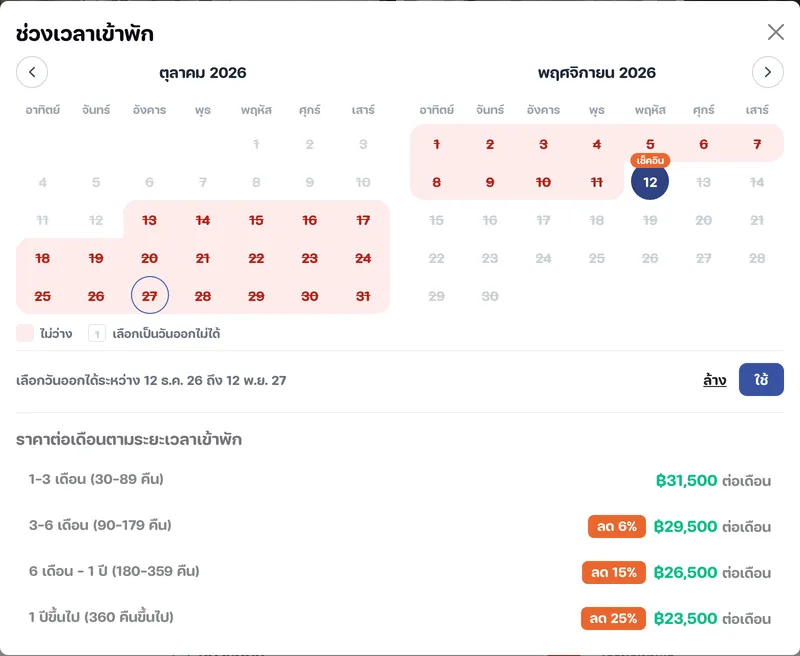Select November 20 in the calendar
Screen dimensions: 800x656
click(704, 220)
